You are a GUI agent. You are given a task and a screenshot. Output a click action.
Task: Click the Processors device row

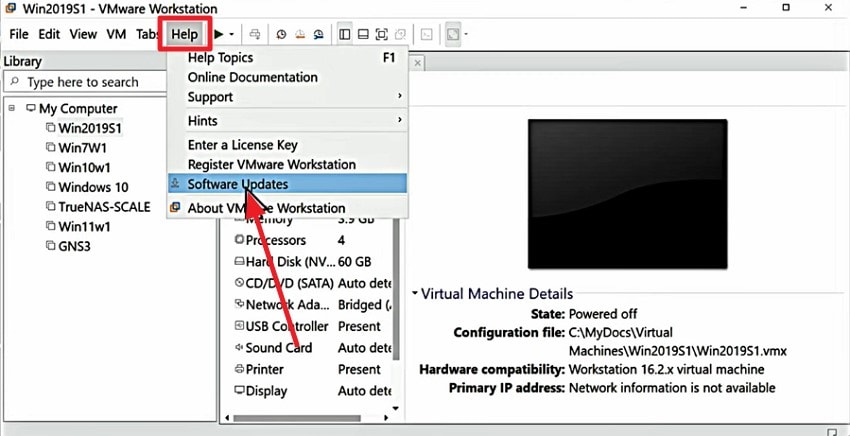pyautogui.click(x=313, y=240)
